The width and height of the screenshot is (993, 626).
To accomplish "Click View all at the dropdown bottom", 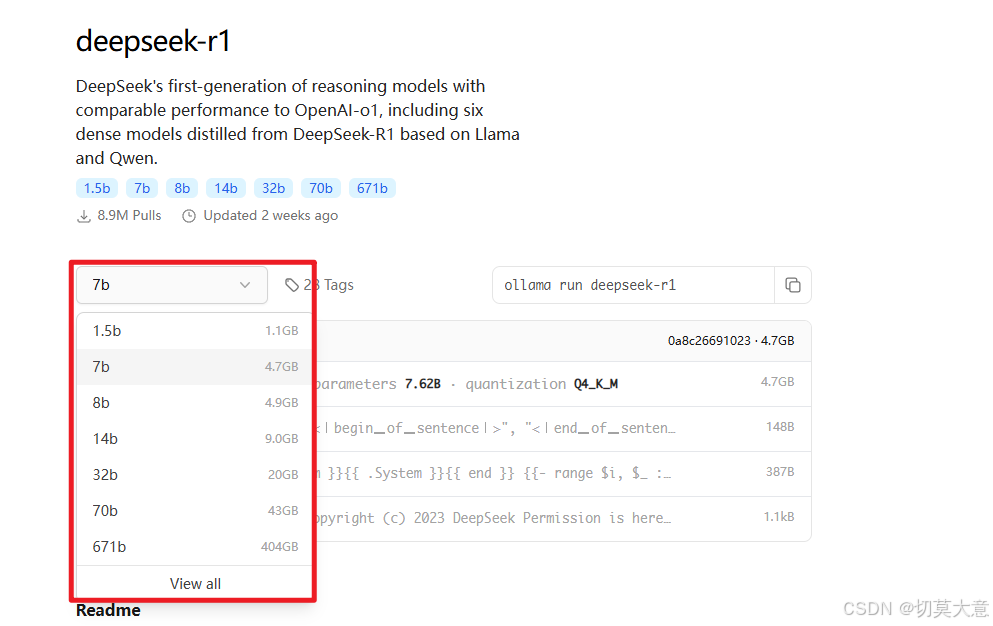I will click(x=194, y=583).
